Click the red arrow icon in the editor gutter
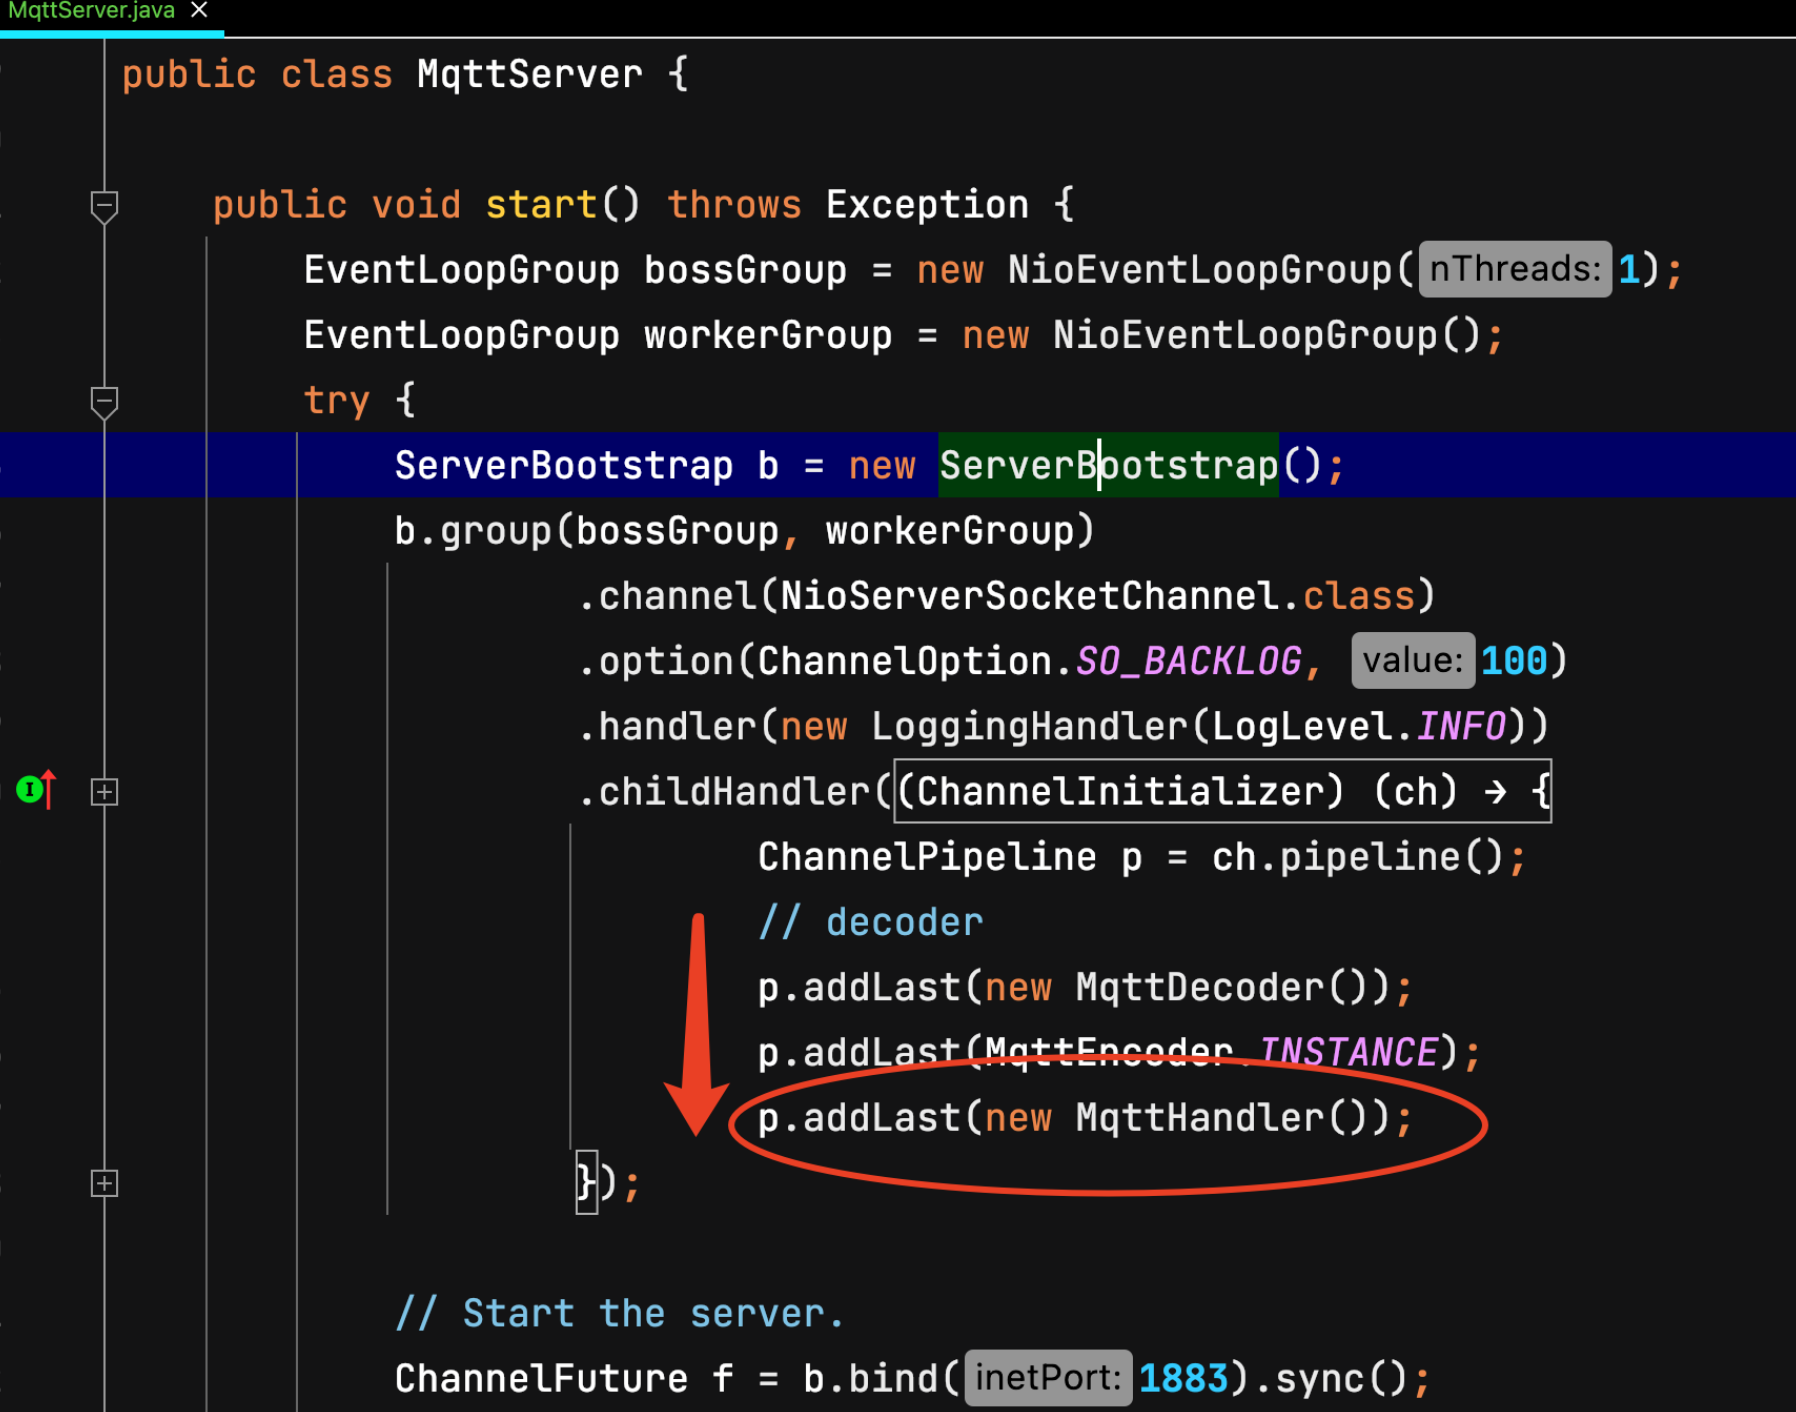1796x1412 pixels. (48, 789)
